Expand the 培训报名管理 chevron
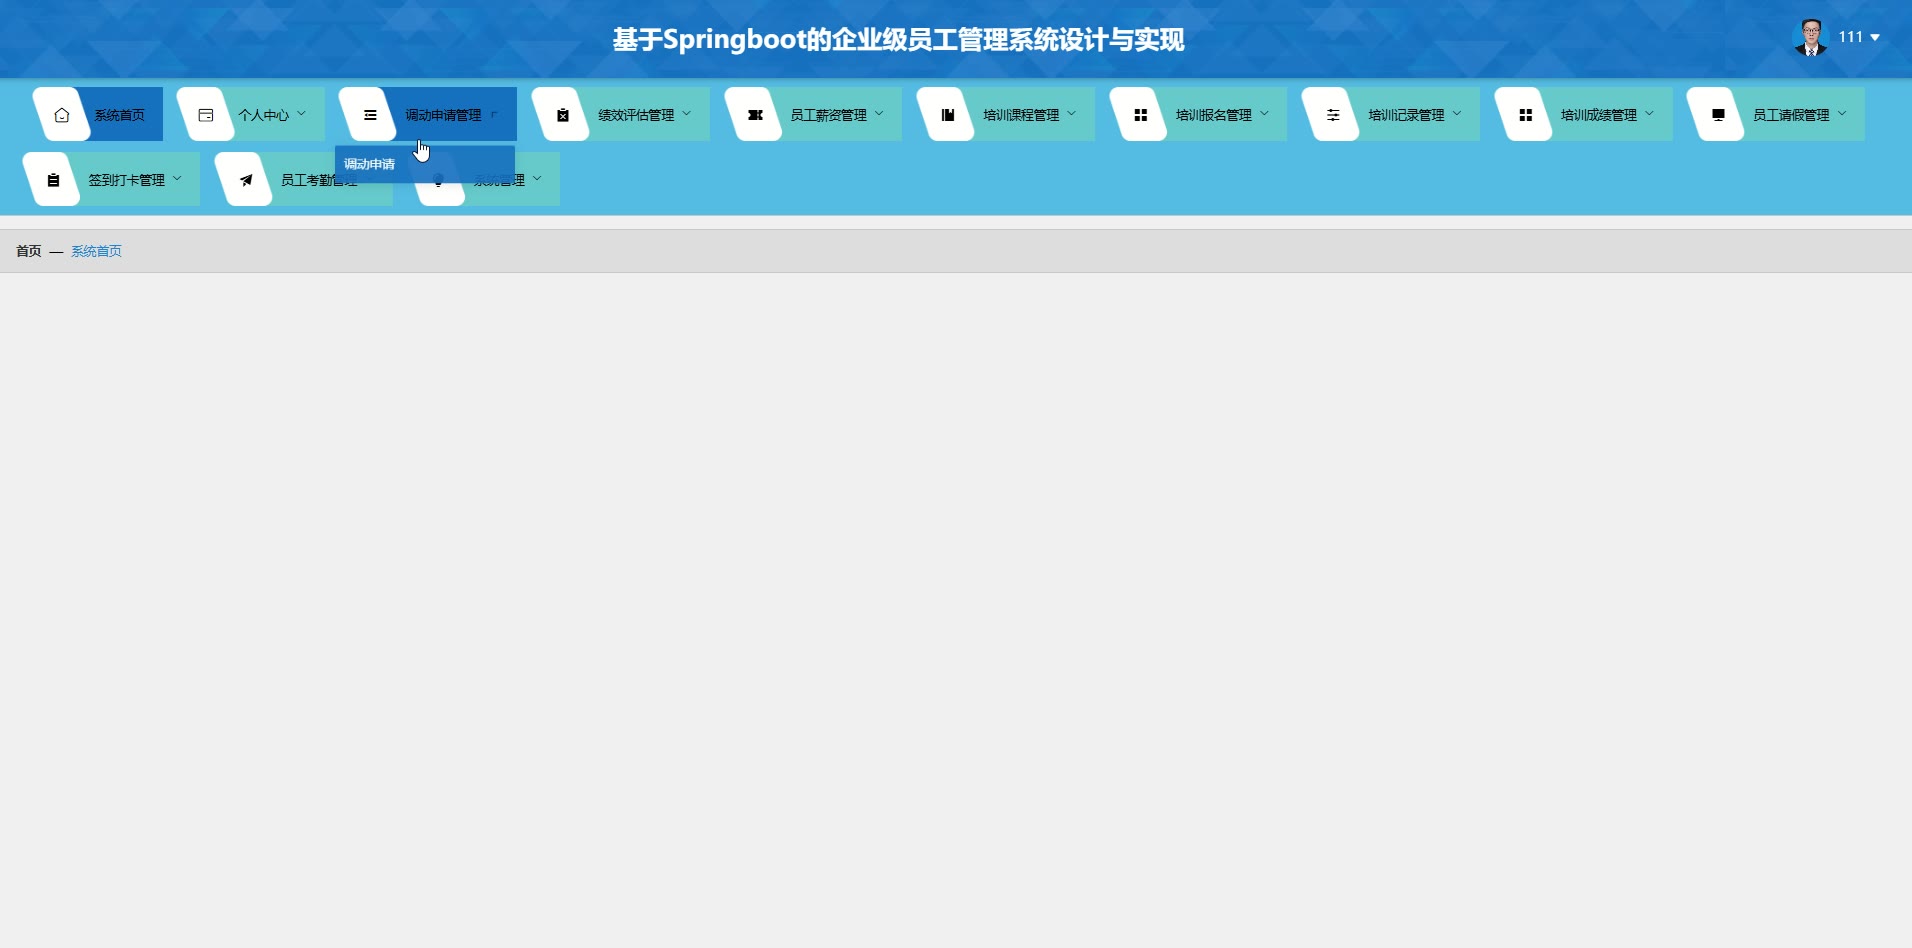 coord(1264,114)
